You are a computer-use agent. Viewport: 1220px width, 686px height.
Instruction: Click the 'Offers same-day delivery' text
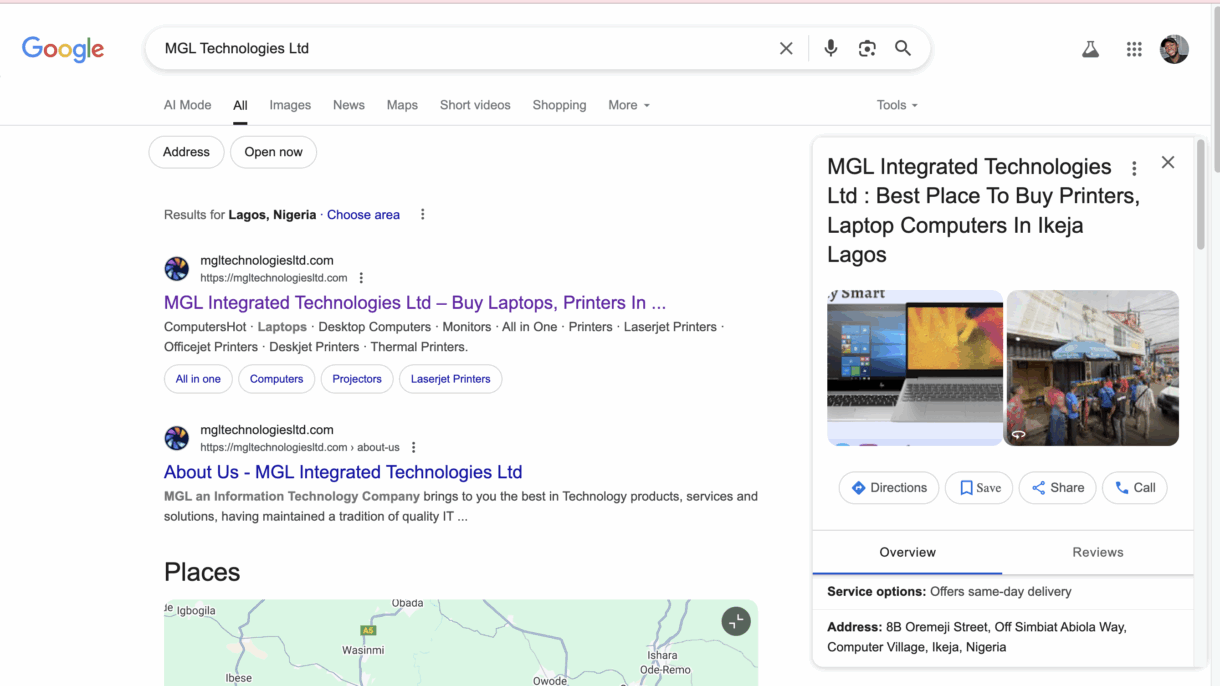pyautogui.click(x=1000, y=592)
